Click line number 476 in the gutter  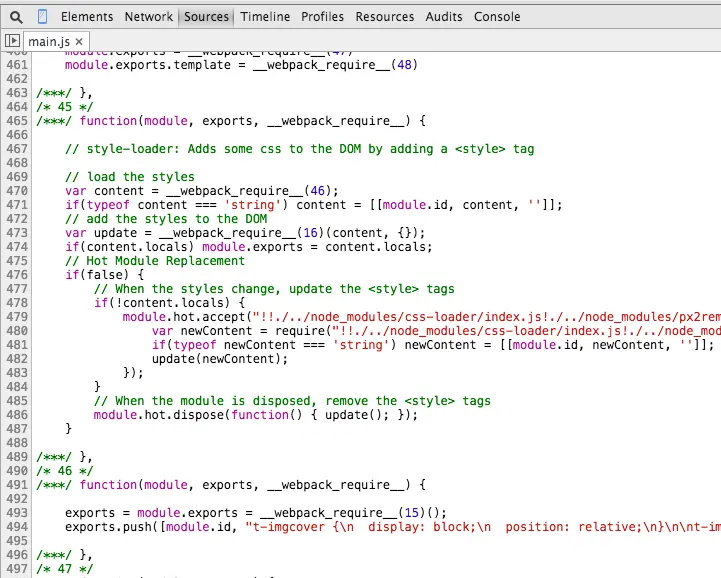(17, 275)
